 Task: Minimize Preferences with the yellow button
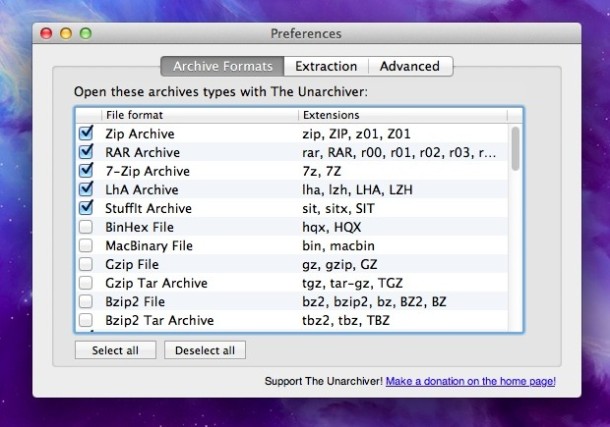pyautogui.click(x=66, y=33)
